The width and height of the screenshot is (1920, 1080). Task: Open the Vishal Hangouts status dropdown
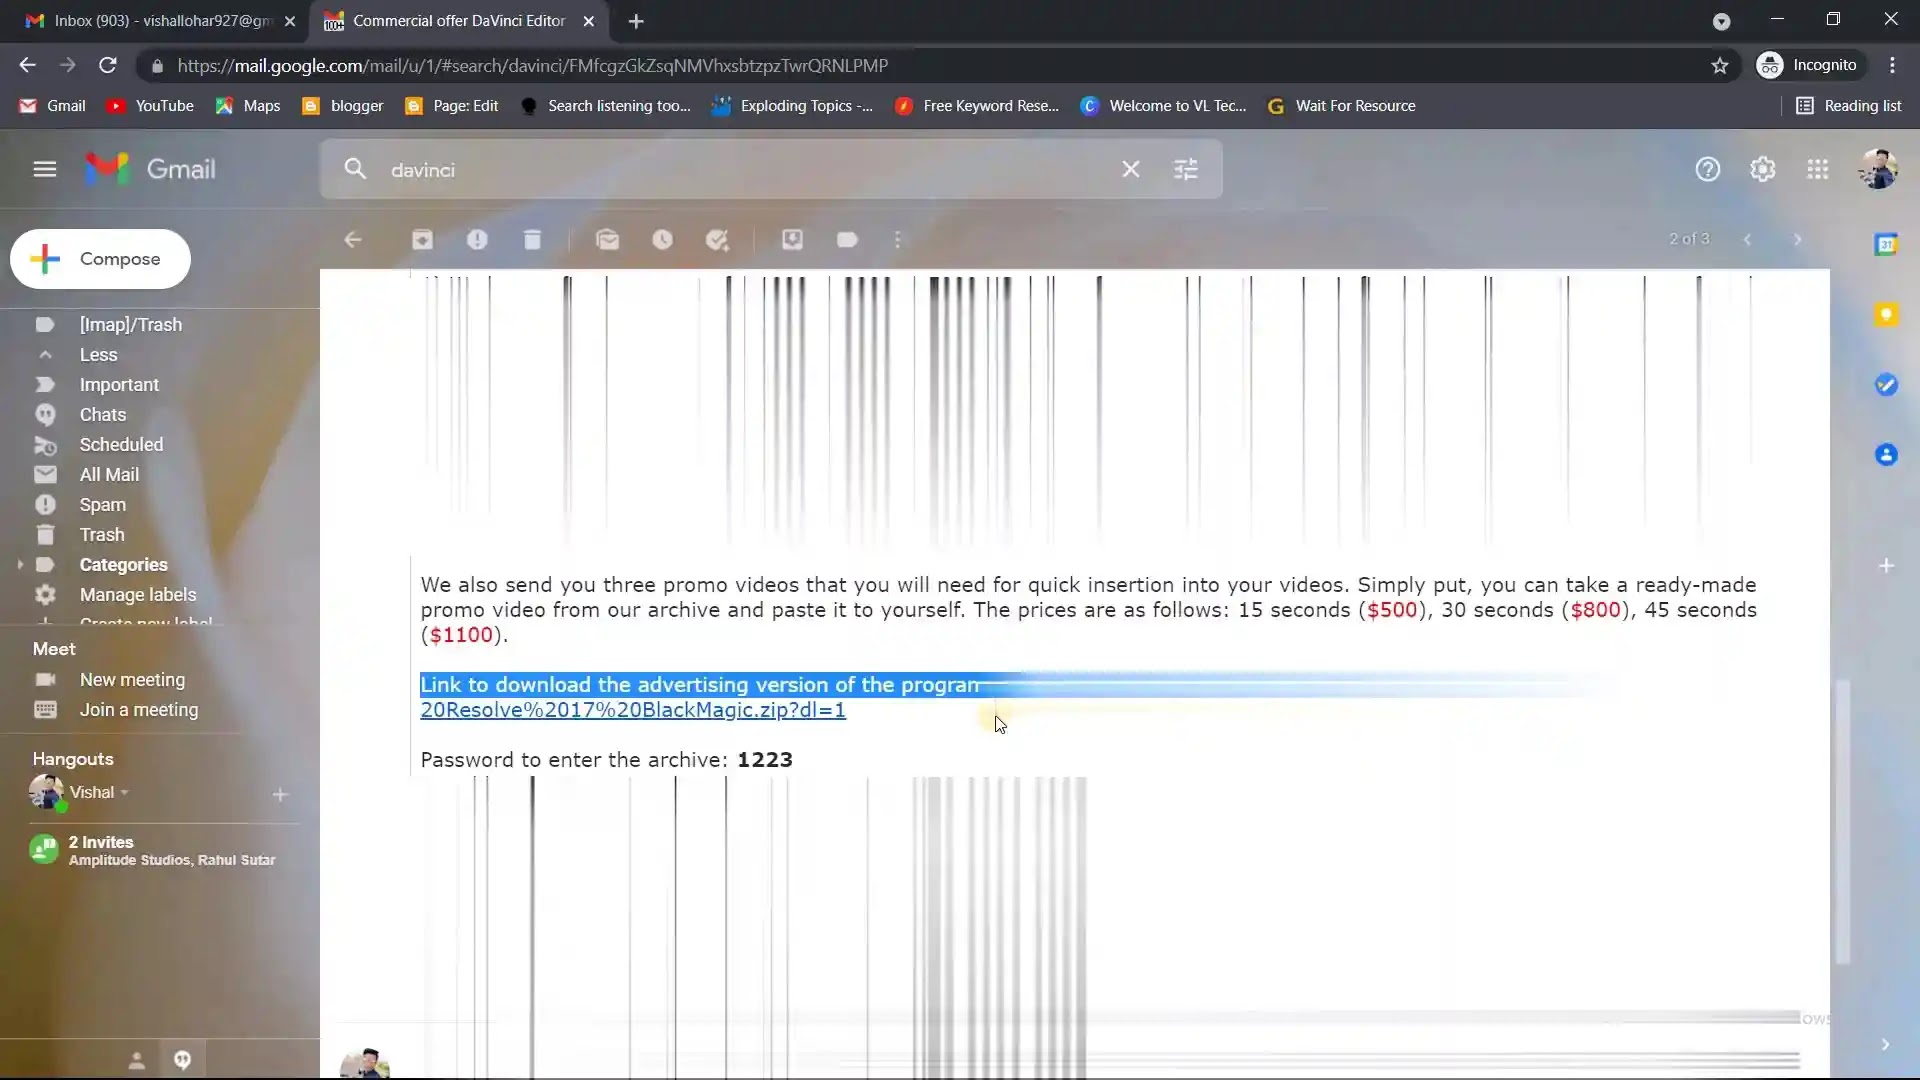coord(125,793)
